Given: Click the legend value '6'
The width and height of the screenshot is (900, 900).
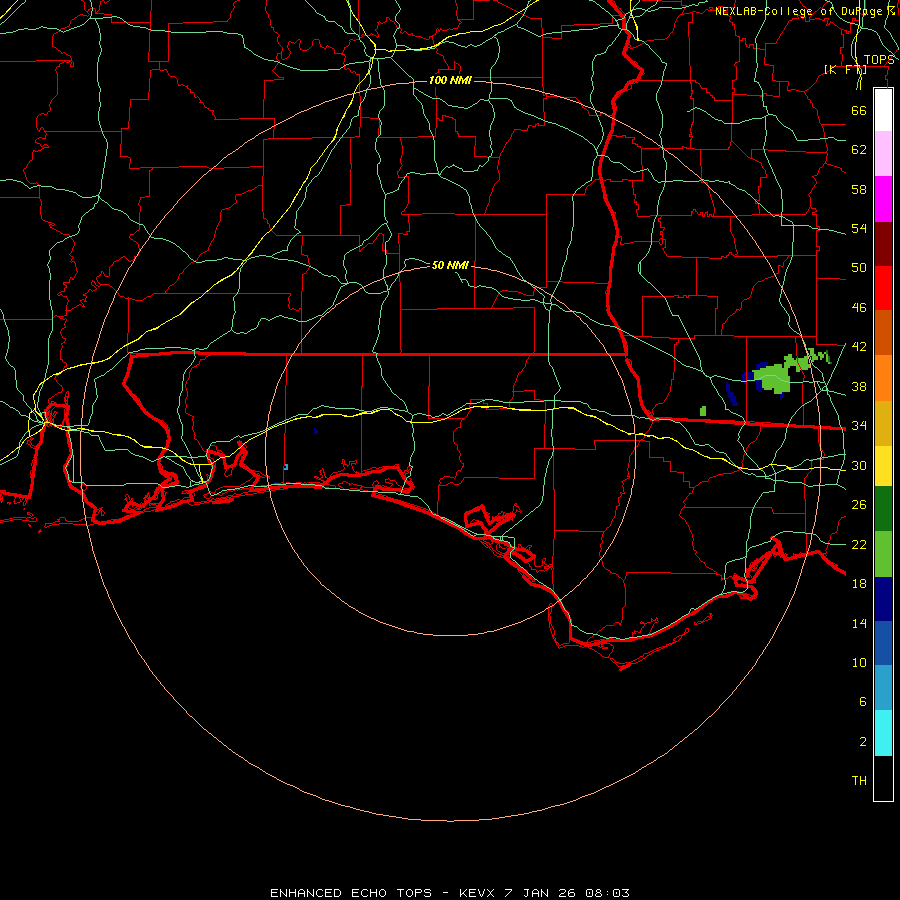Looking at the screenshot, I should coord(862,702).
